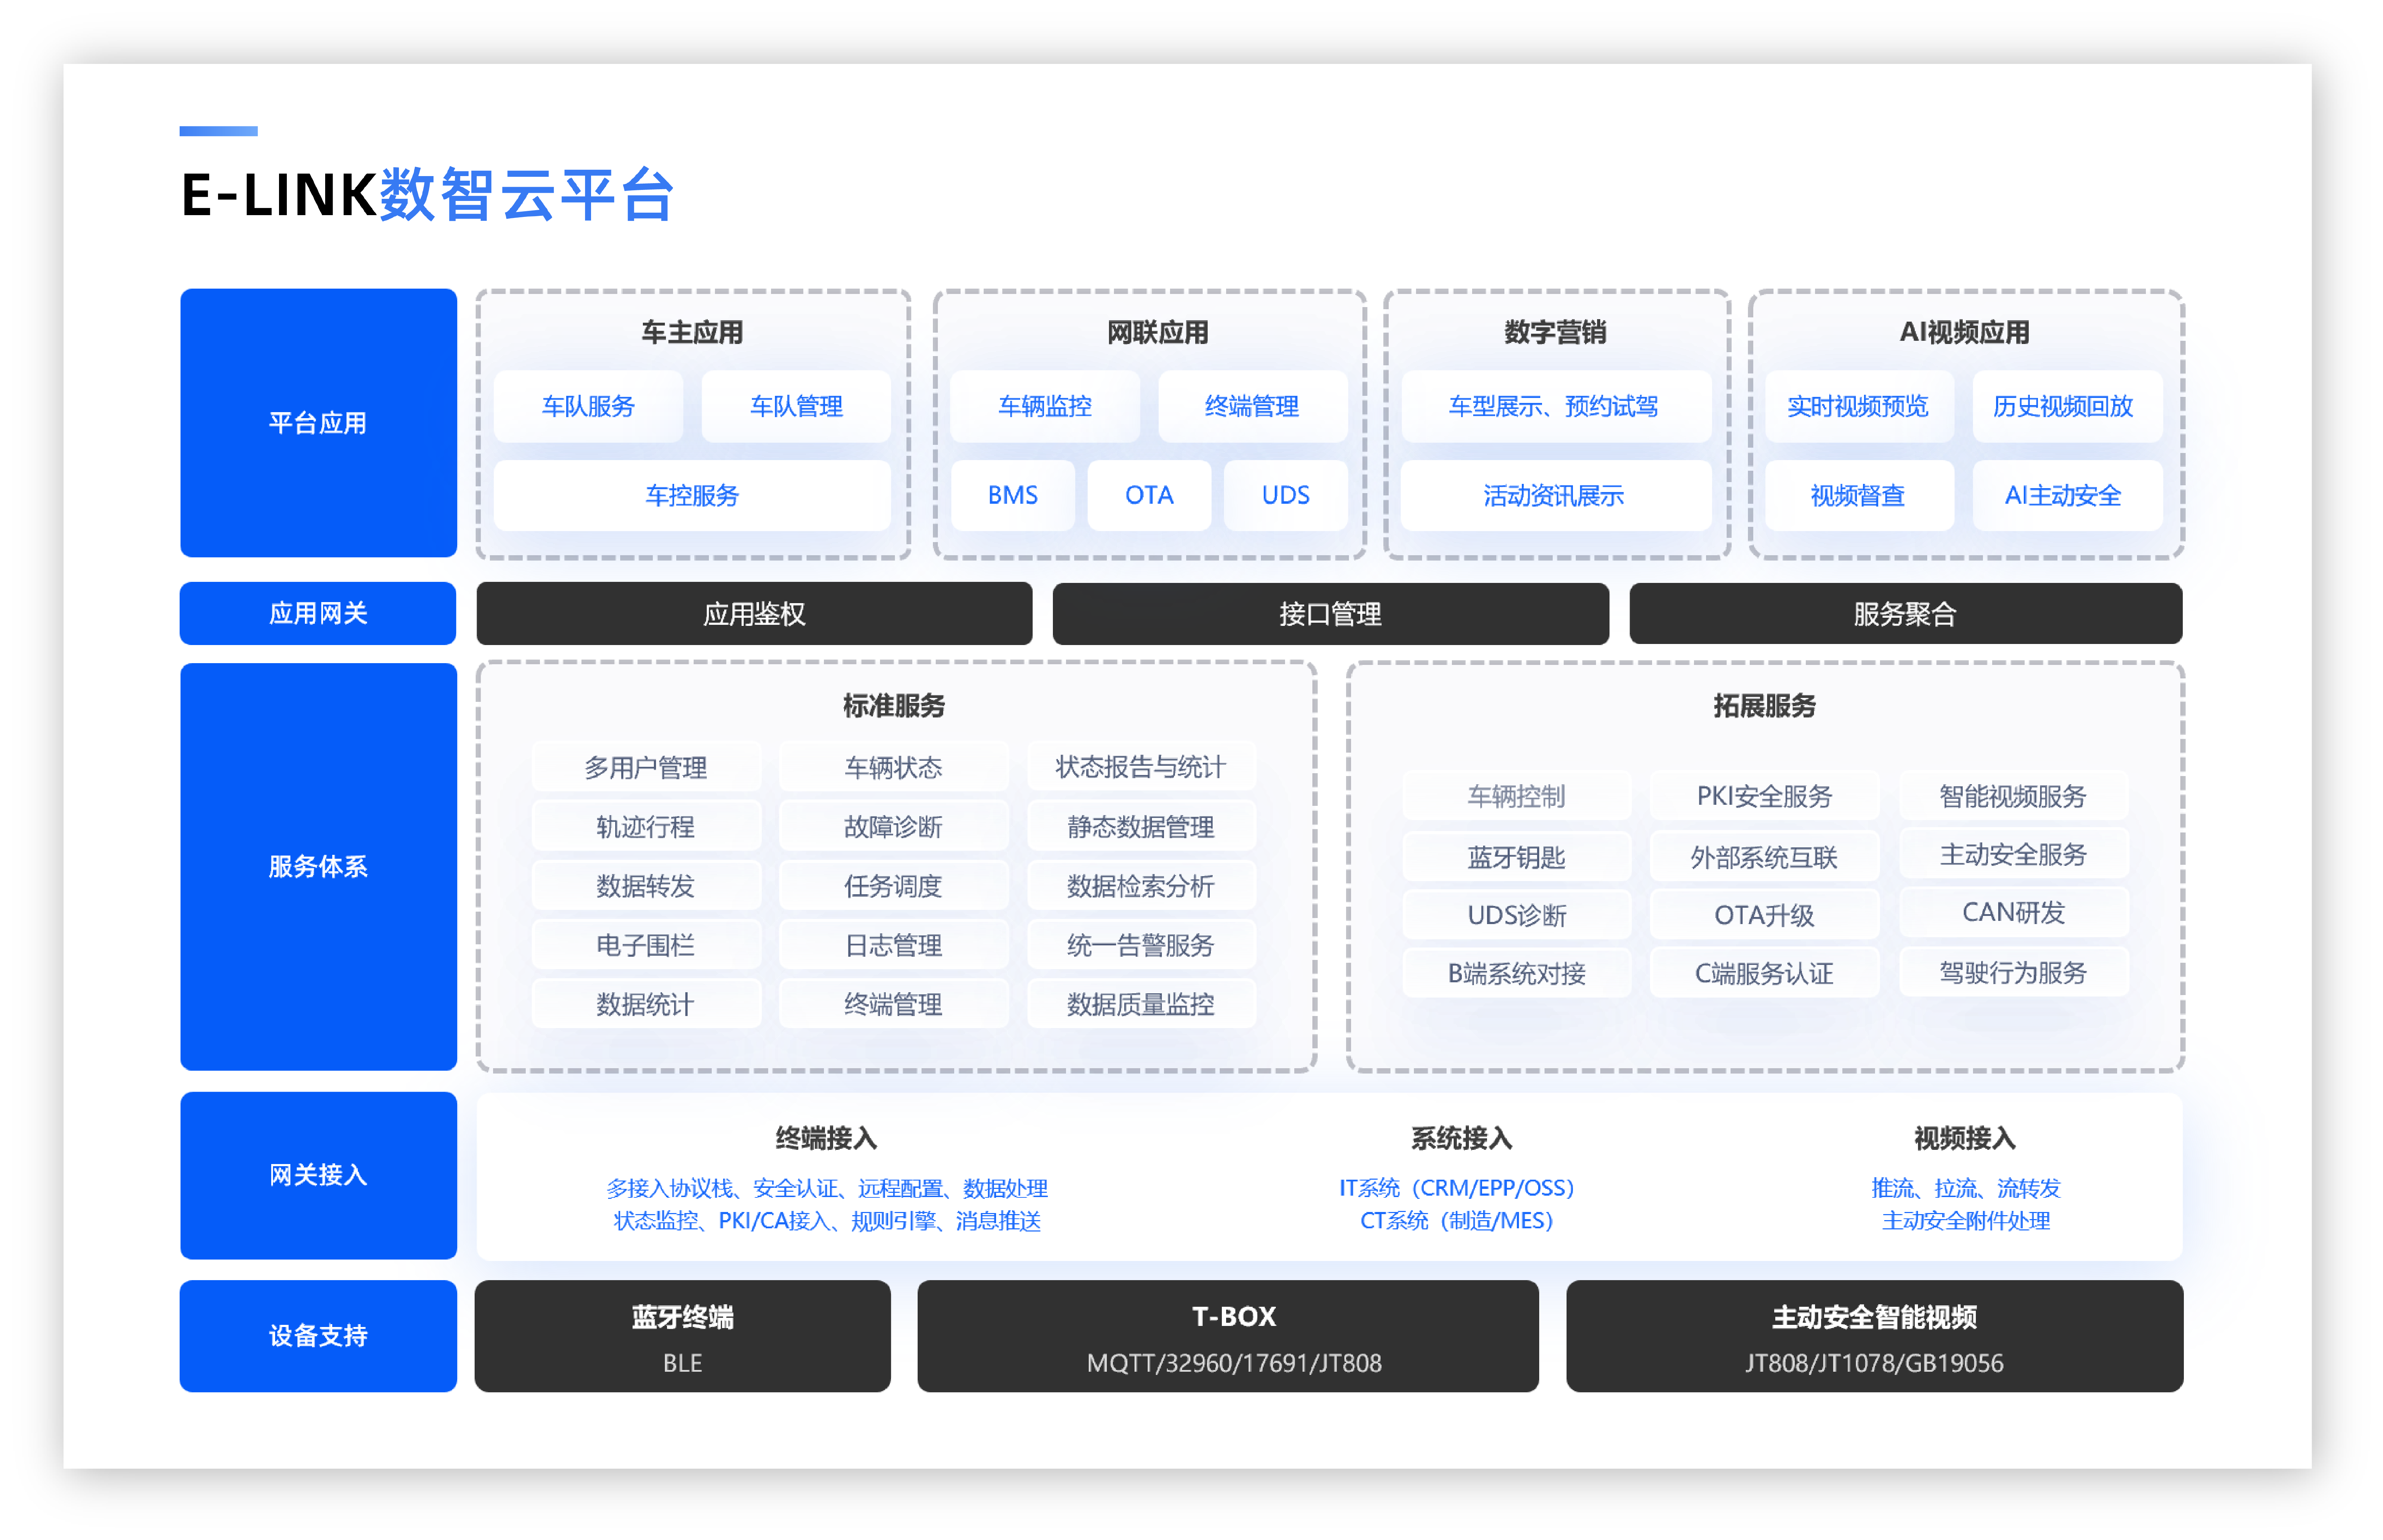Select the 车队管理 card
This screenshot has width=2383, height=1540.
(x=796, y=406)
